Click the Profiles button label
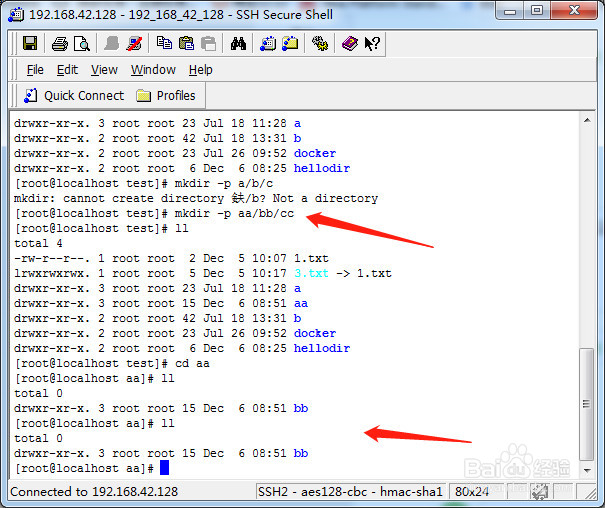 pos(176,96)
